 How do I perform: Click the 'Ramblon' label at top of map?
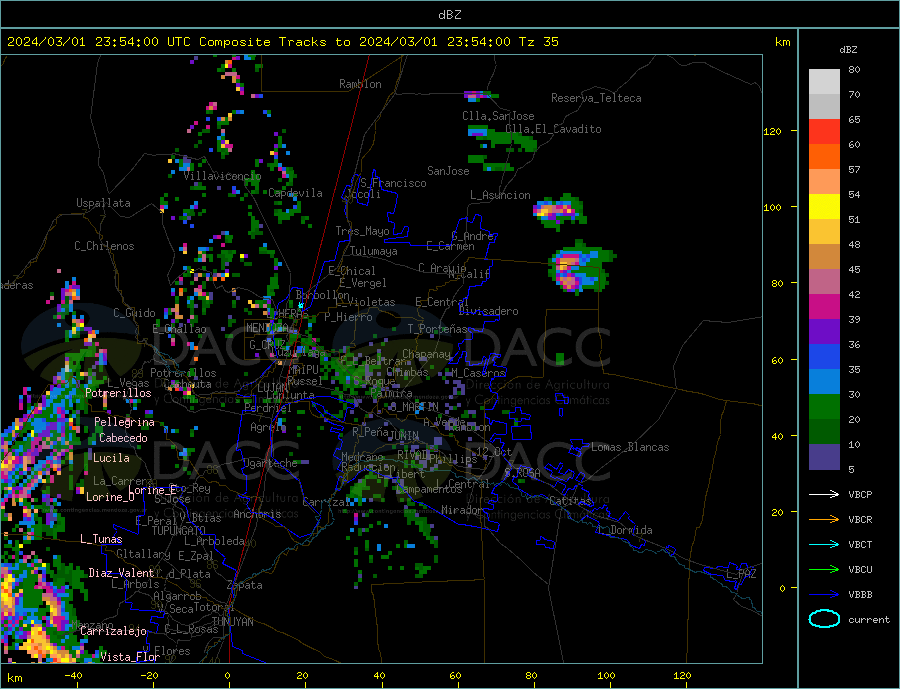tap(360, 84)
